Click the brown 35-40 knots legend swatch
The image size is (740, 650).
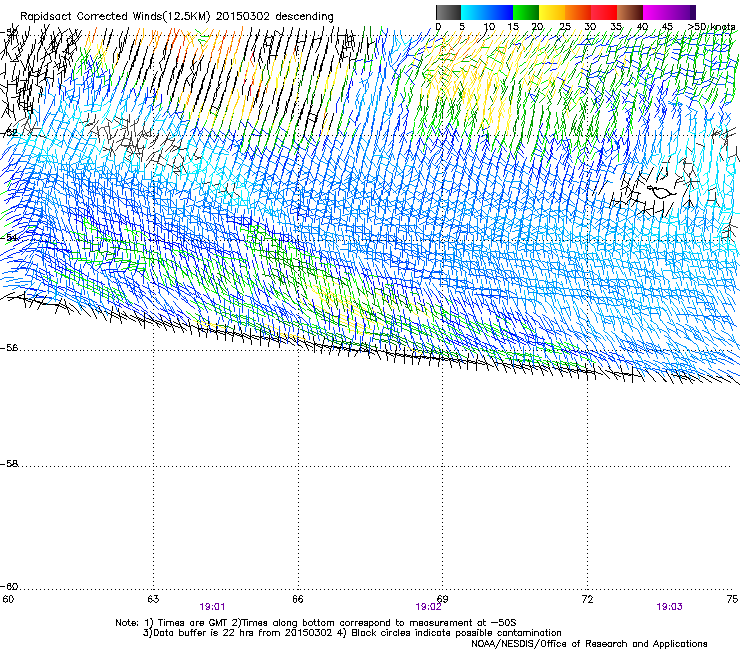coord(630,12)
